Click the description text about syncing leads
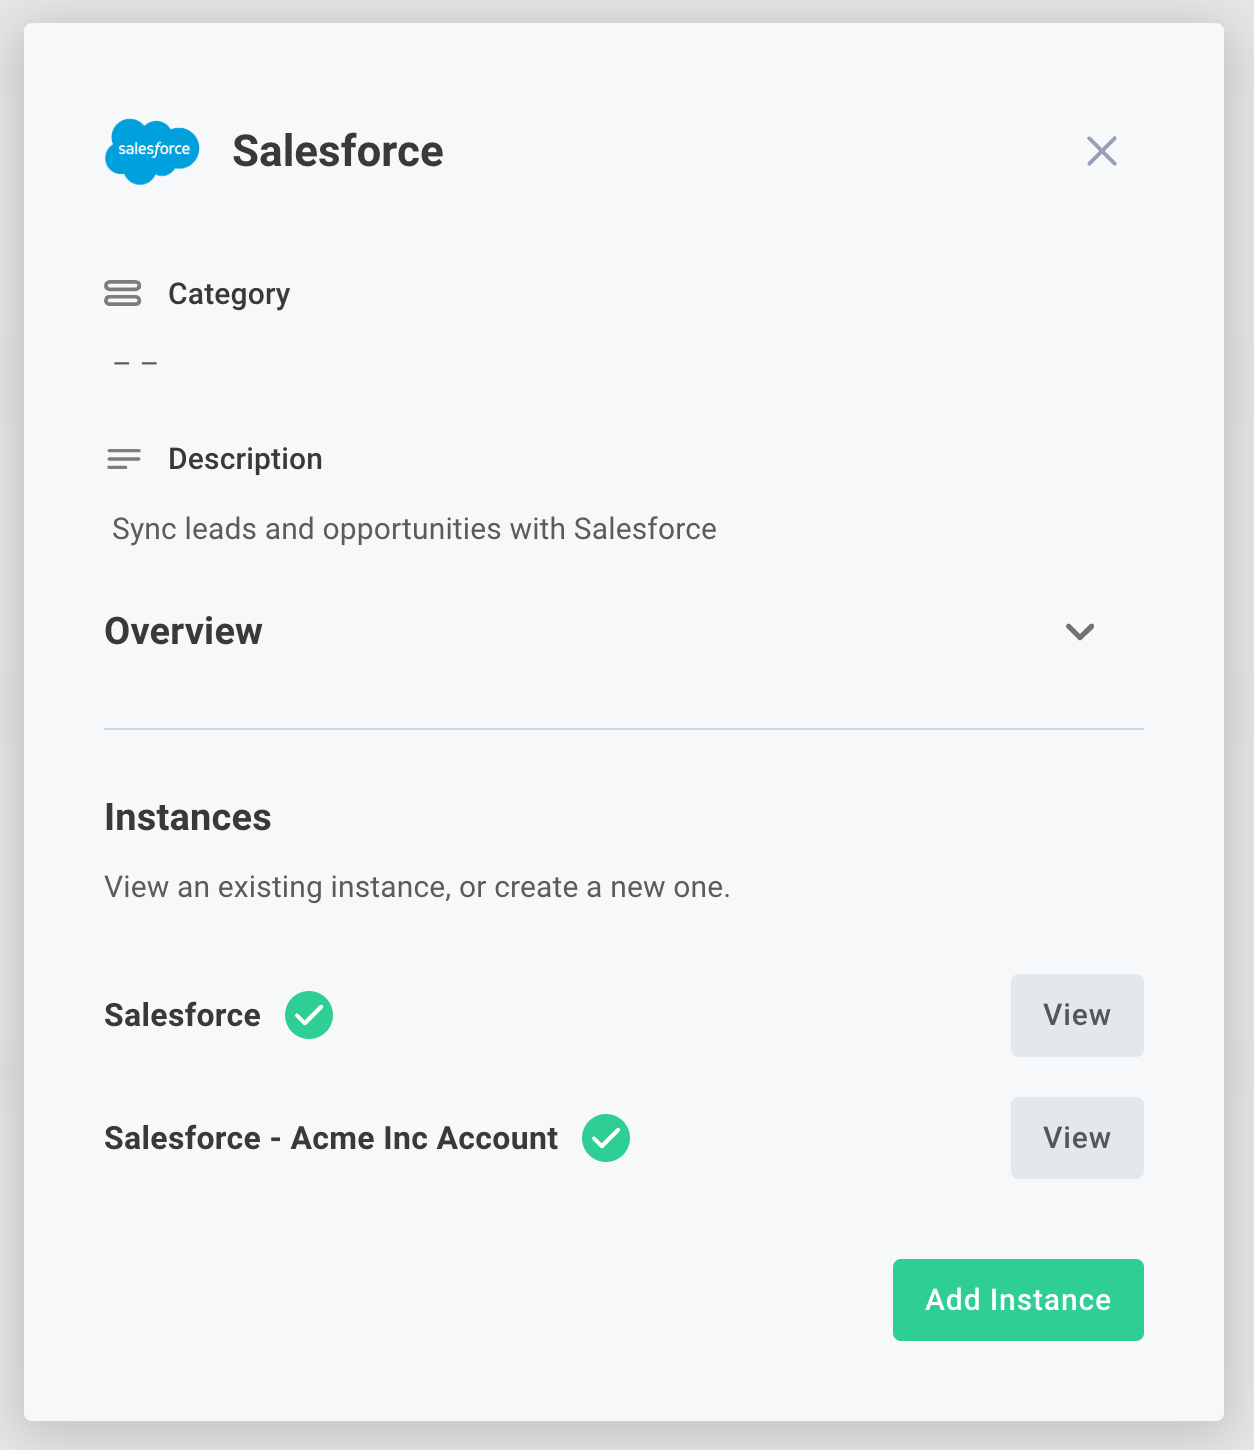 [x=413, y=528]
